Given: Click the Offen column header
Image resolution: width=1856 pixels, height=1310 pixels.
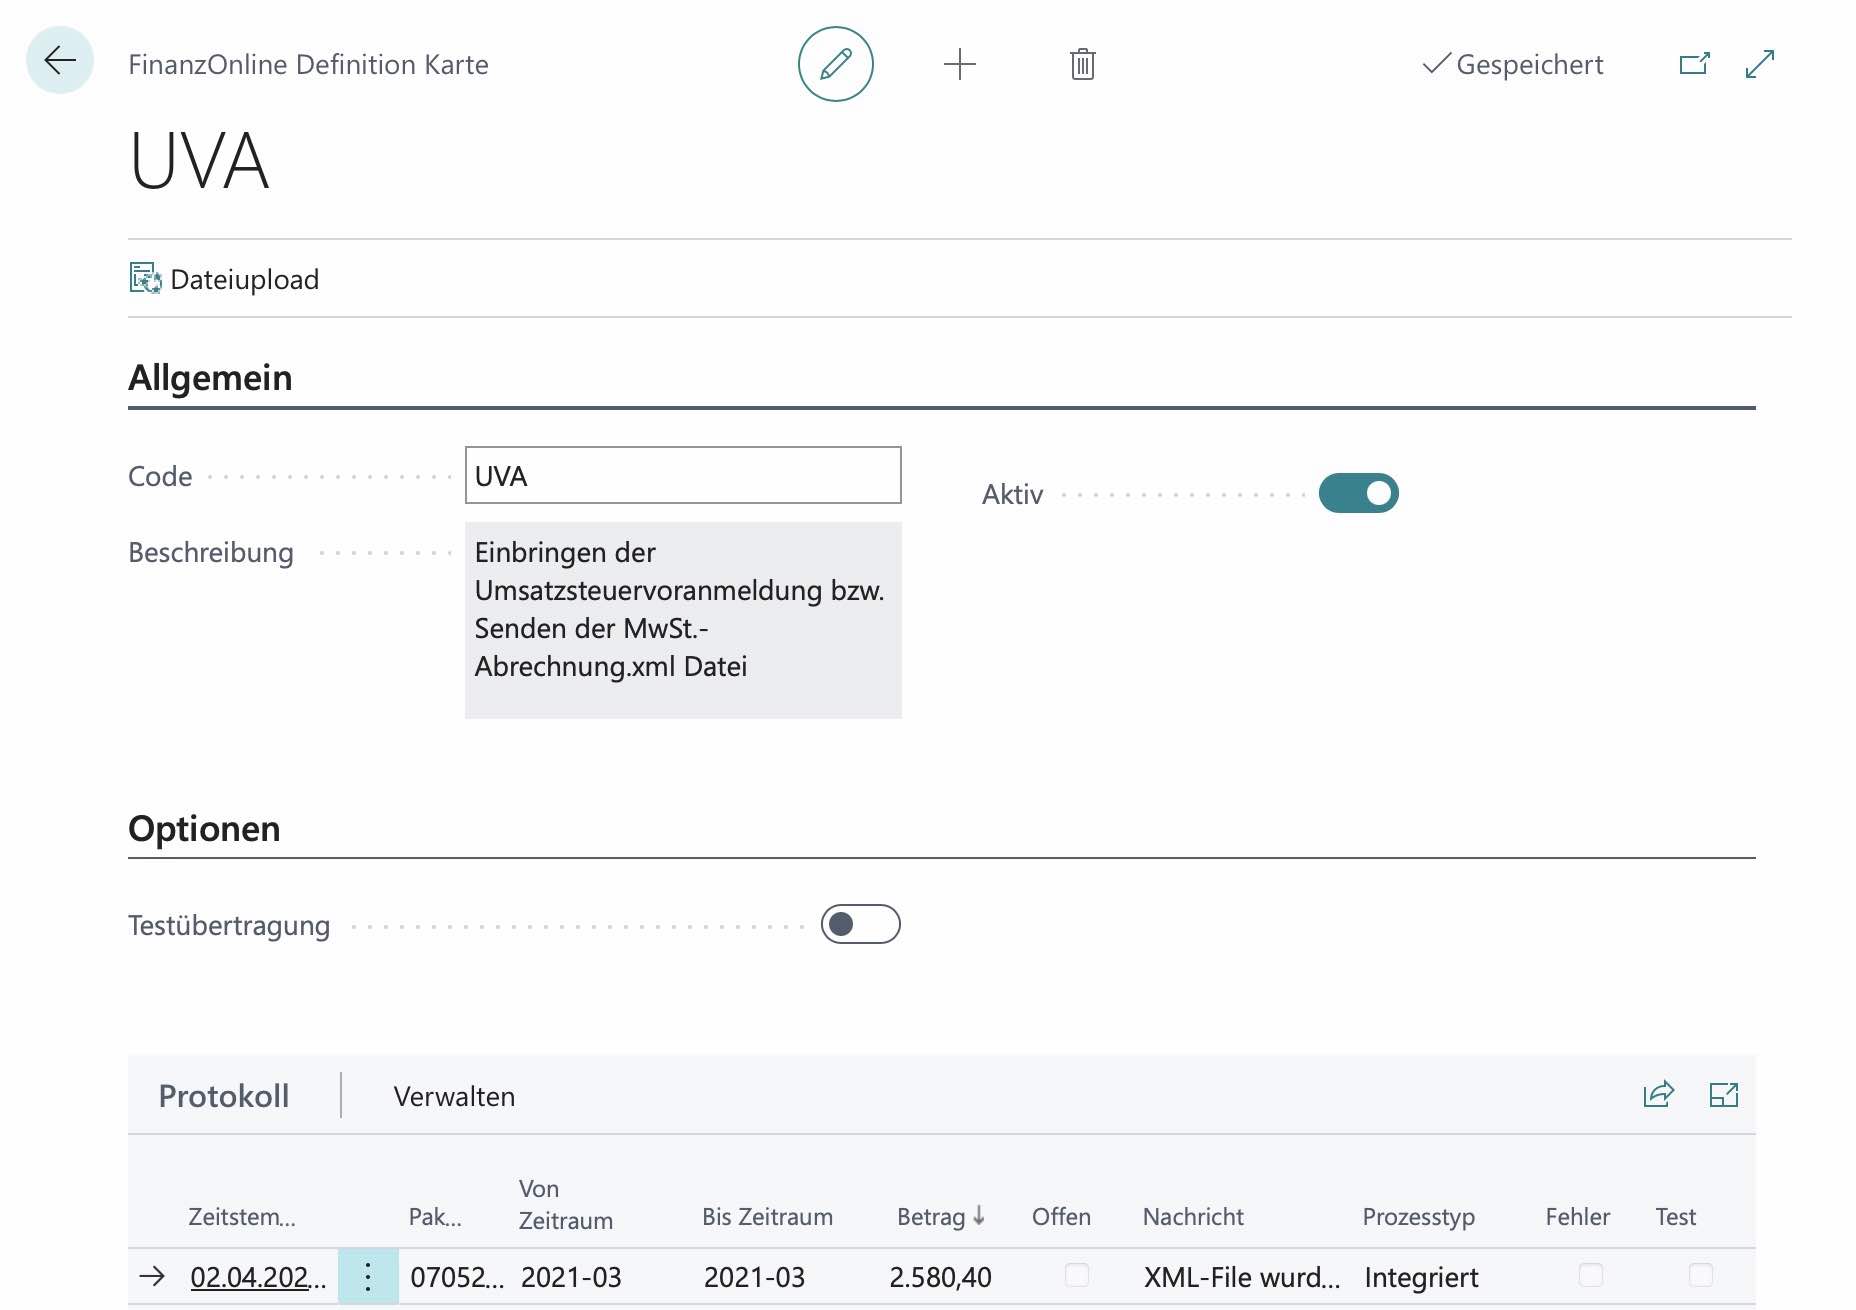Looking at the screenshot, I should [x=1061, y=1217].
